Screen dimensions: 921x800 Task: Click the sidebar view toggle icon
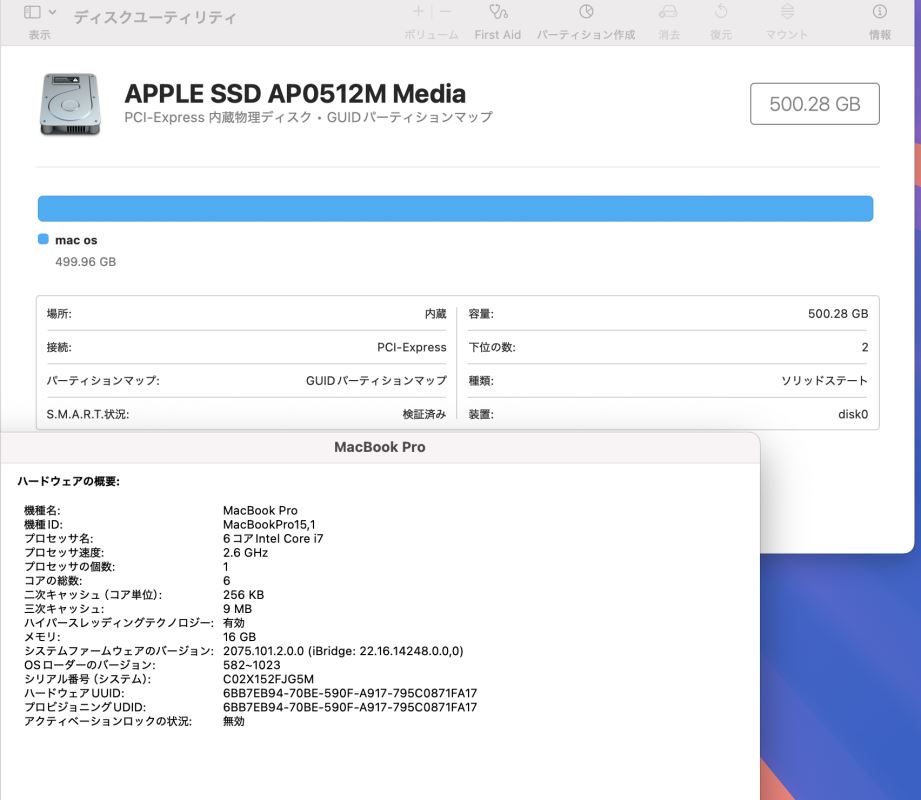point(32,12)
